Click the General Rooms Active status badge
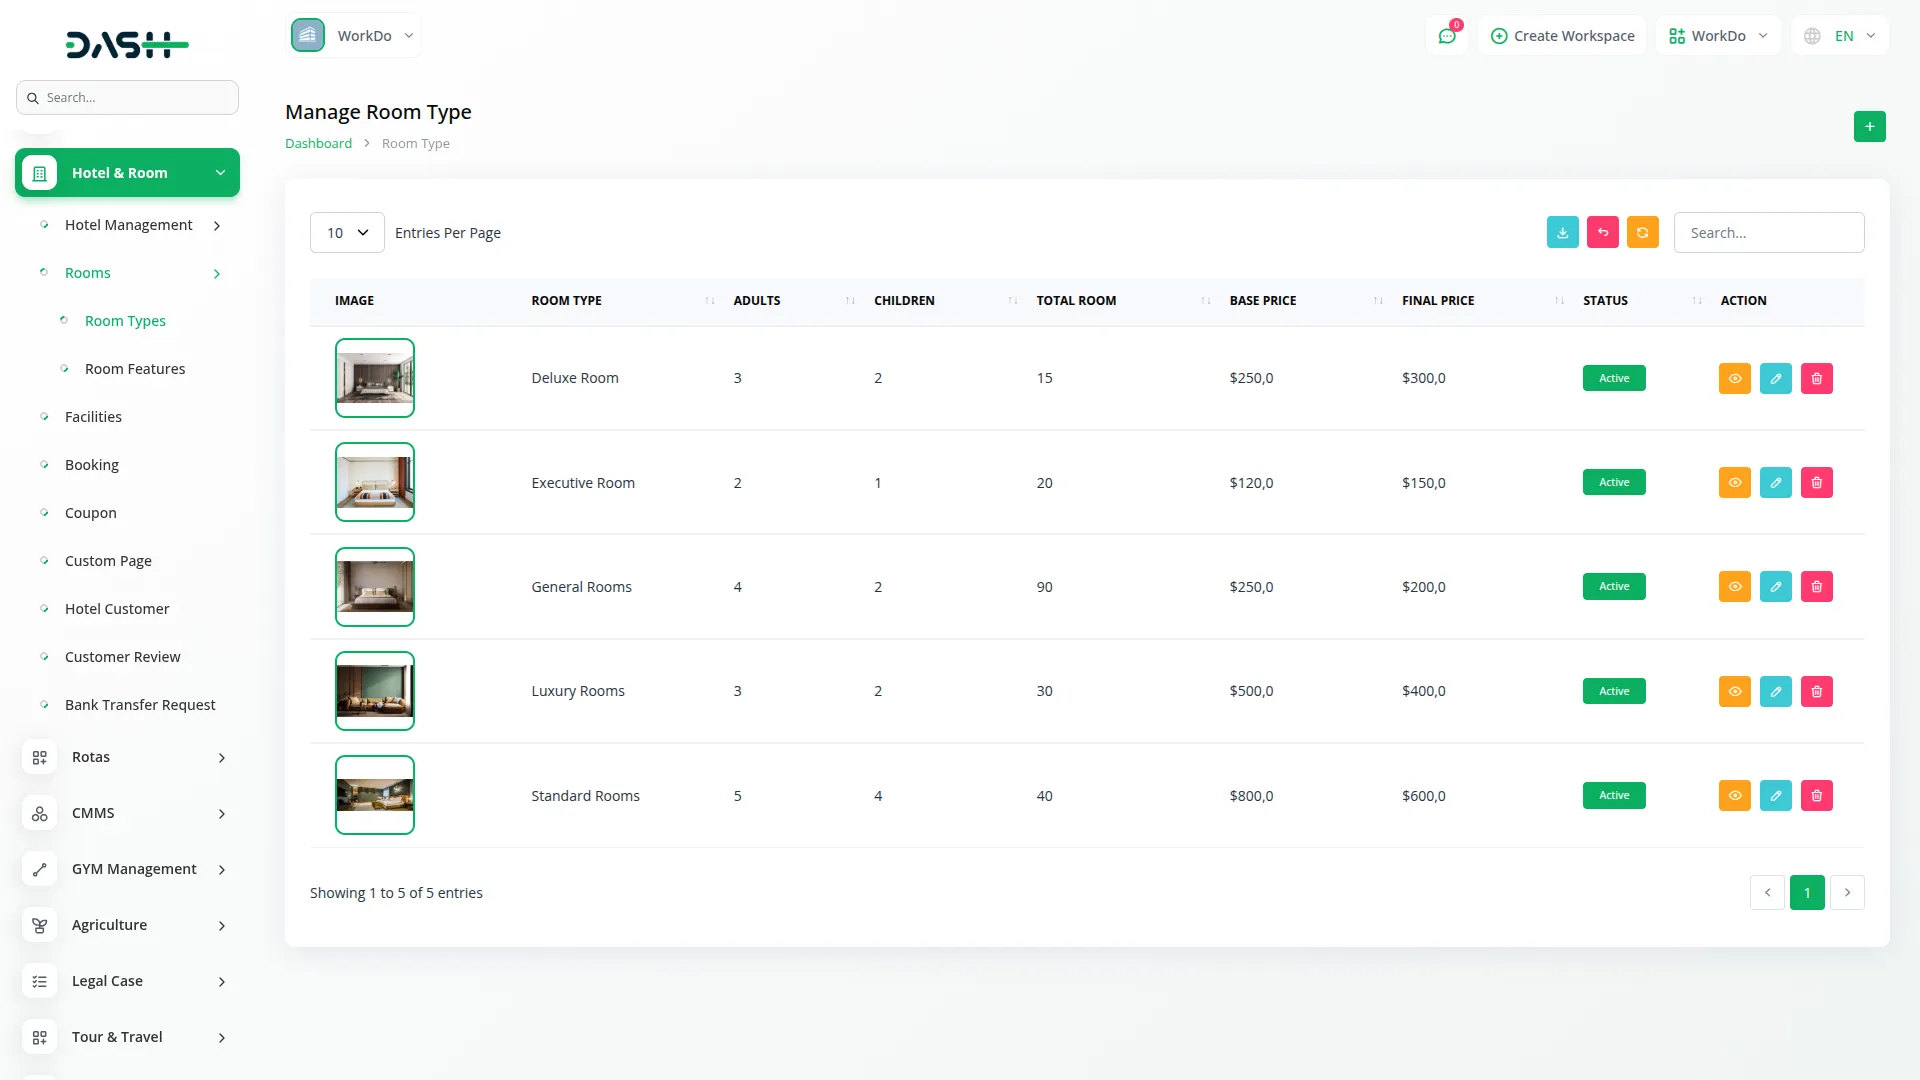 (x=1613, y=587)
